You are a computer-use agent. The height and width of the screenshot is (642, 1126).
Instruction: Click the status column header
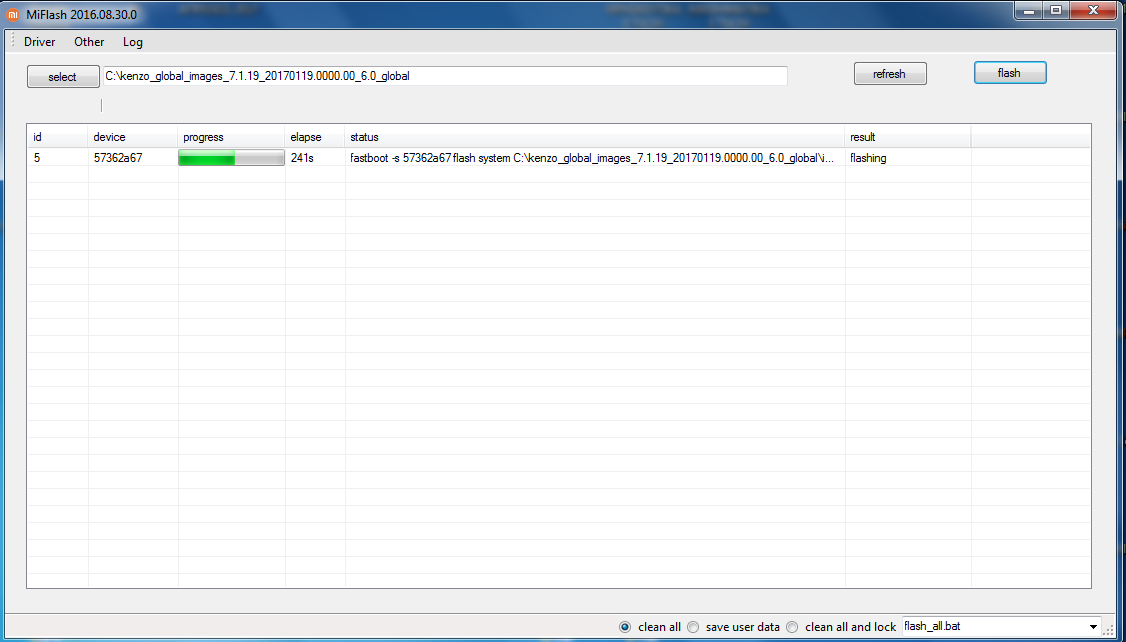(x=595, y=136)
